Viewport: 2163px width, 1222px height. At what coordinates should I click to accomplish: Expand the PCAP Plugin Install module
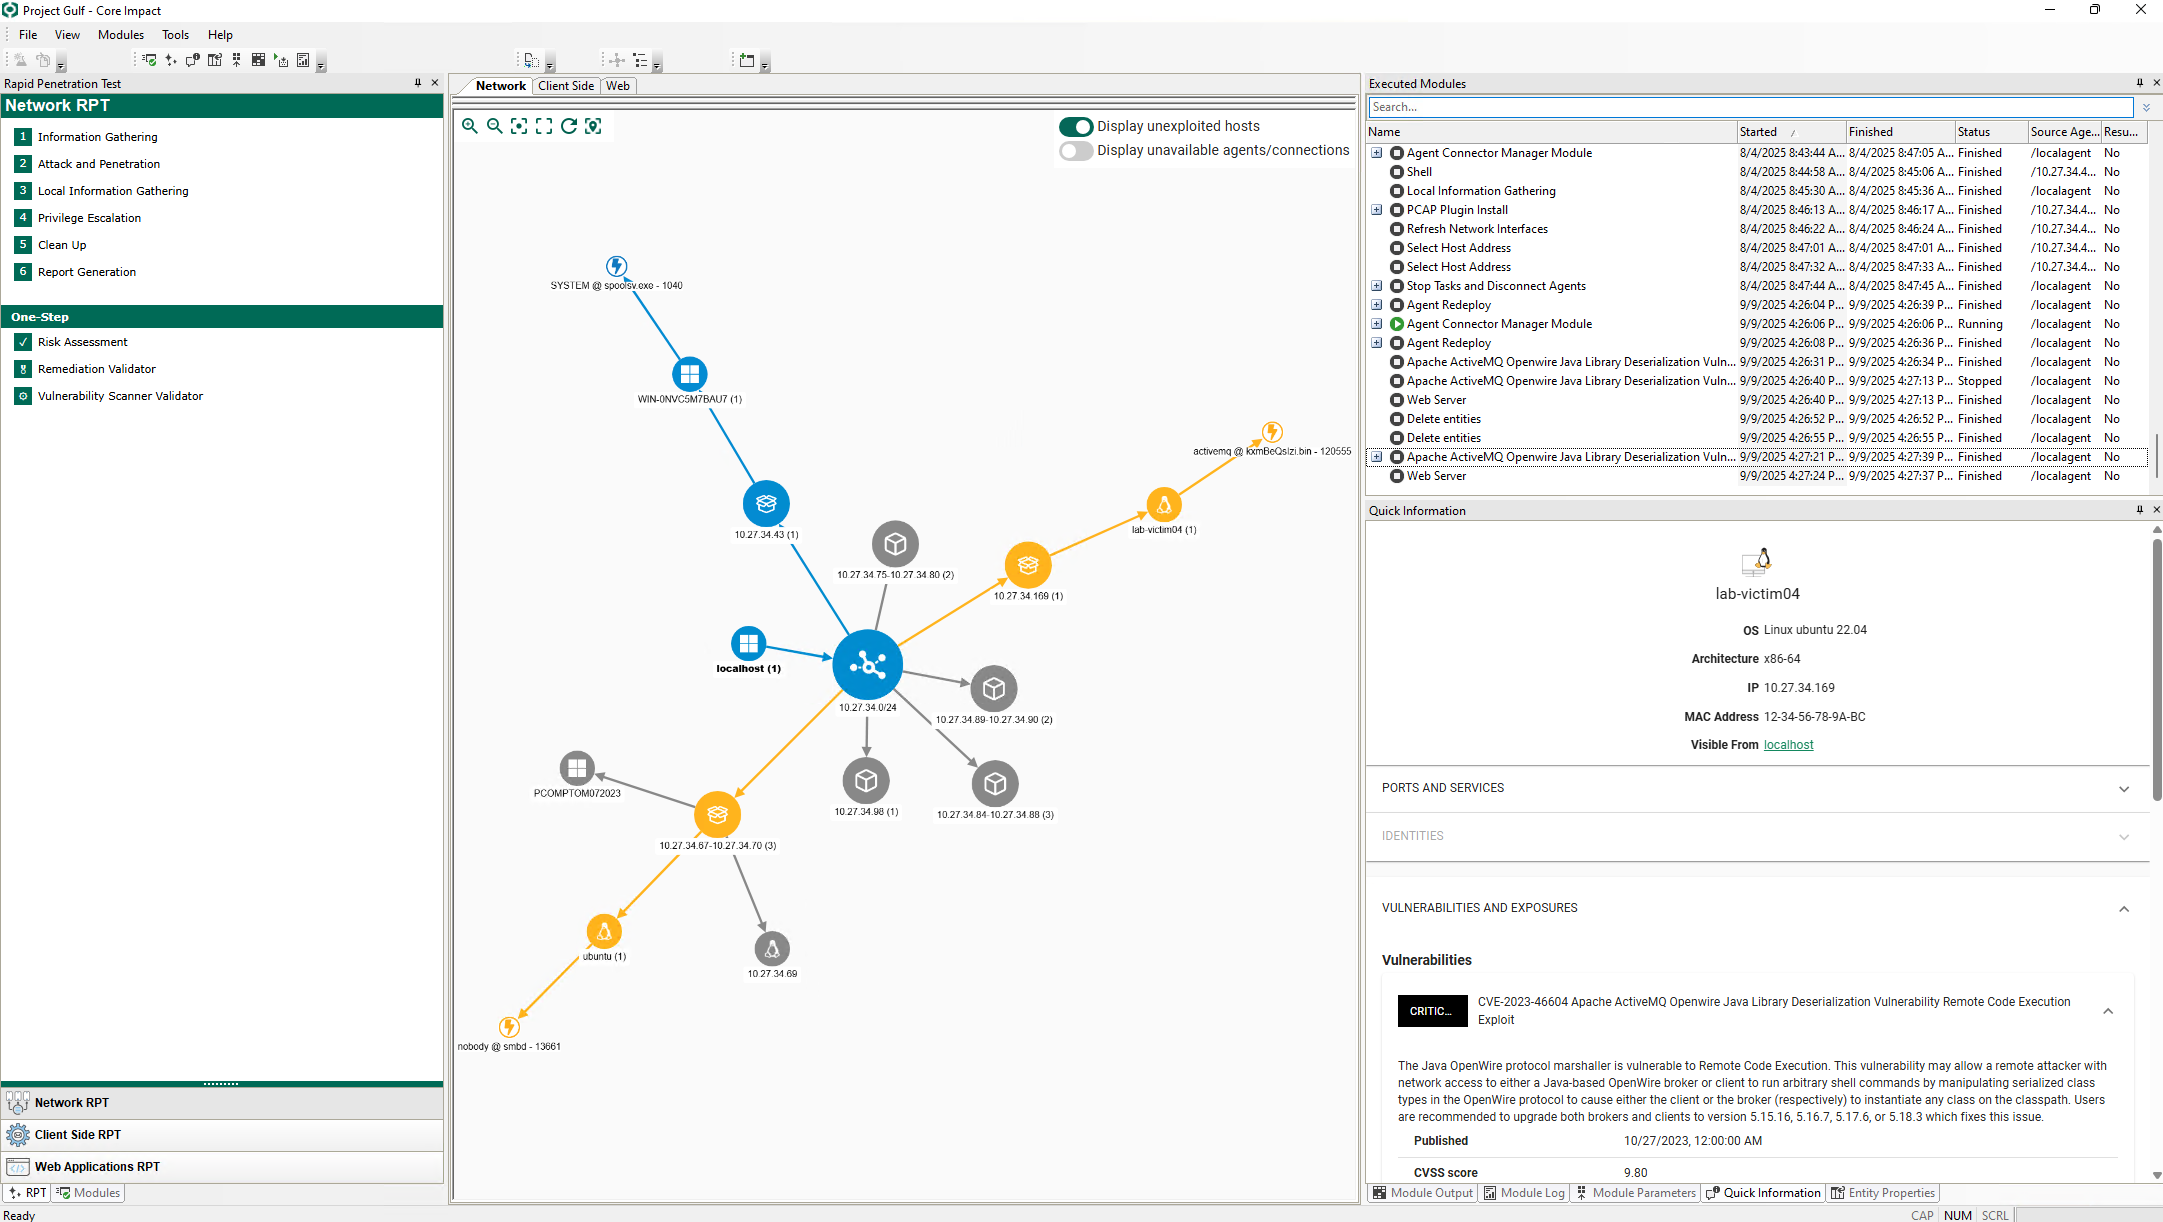tap(1378, 209)
